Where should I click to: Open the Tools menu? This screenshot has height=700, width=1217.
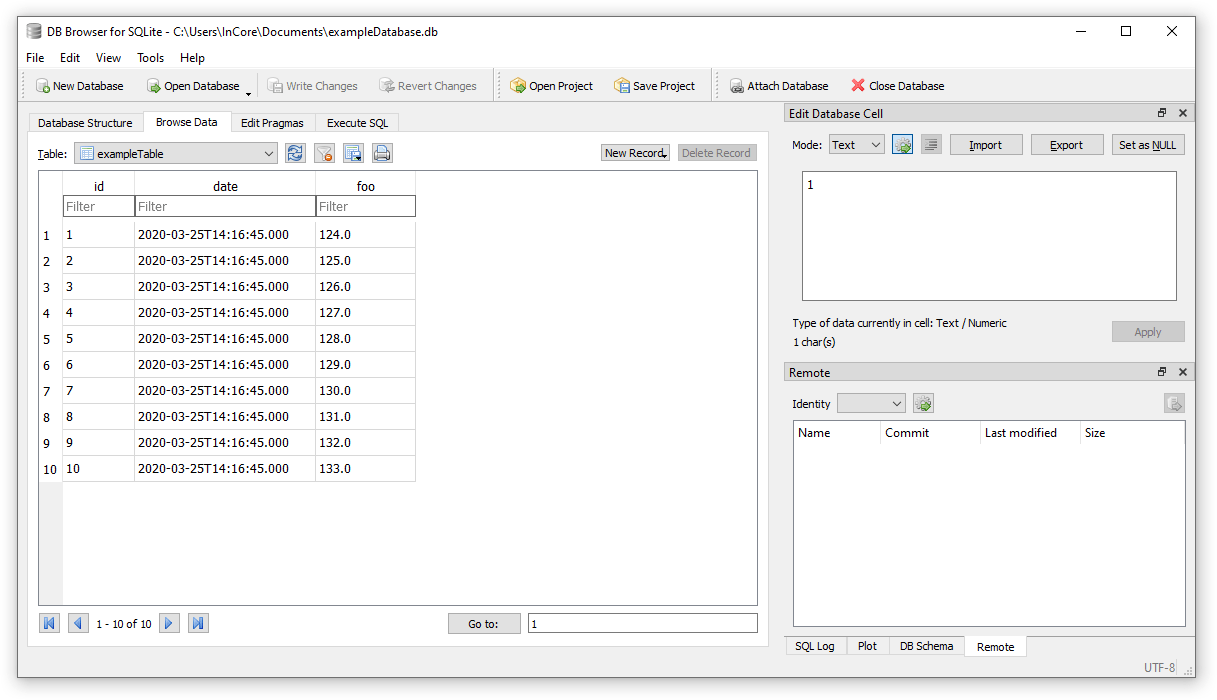(x=151, y=58)
